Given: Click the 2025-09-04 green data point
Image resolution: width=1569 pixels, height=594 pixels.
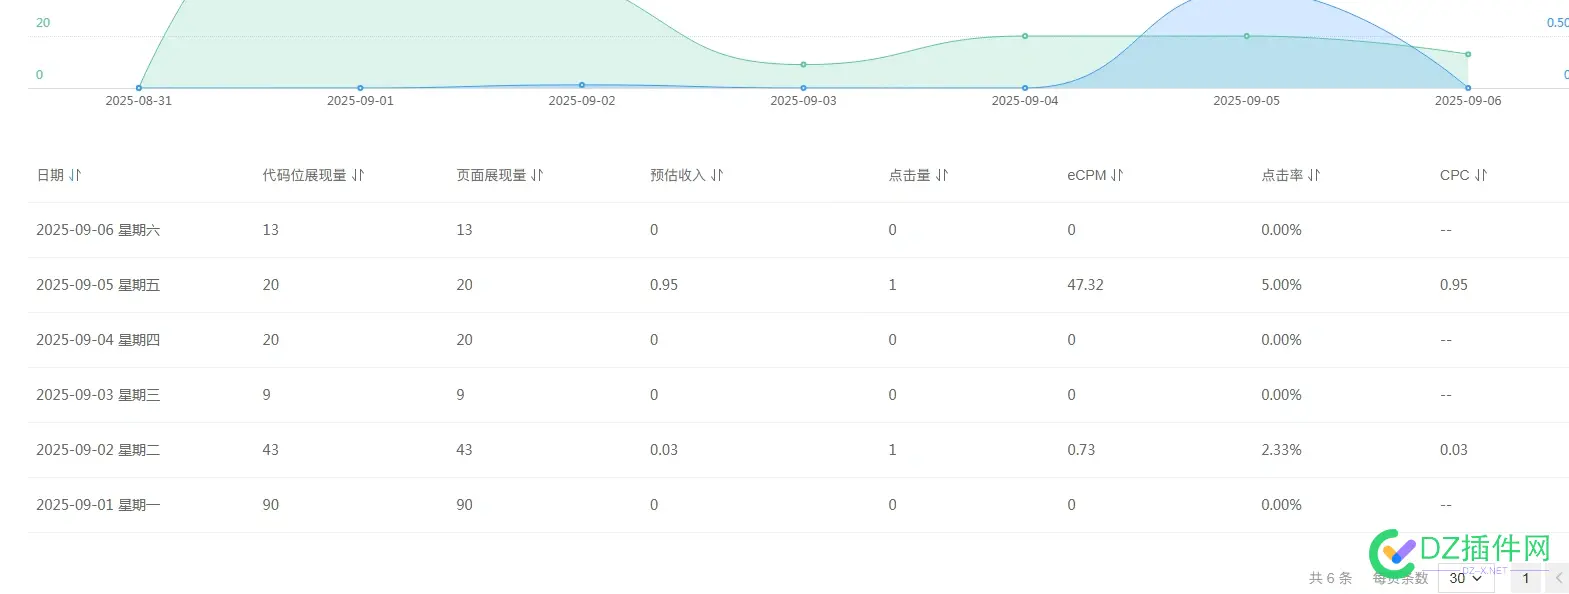Looking at the screenshot, I should (1025, 36).
